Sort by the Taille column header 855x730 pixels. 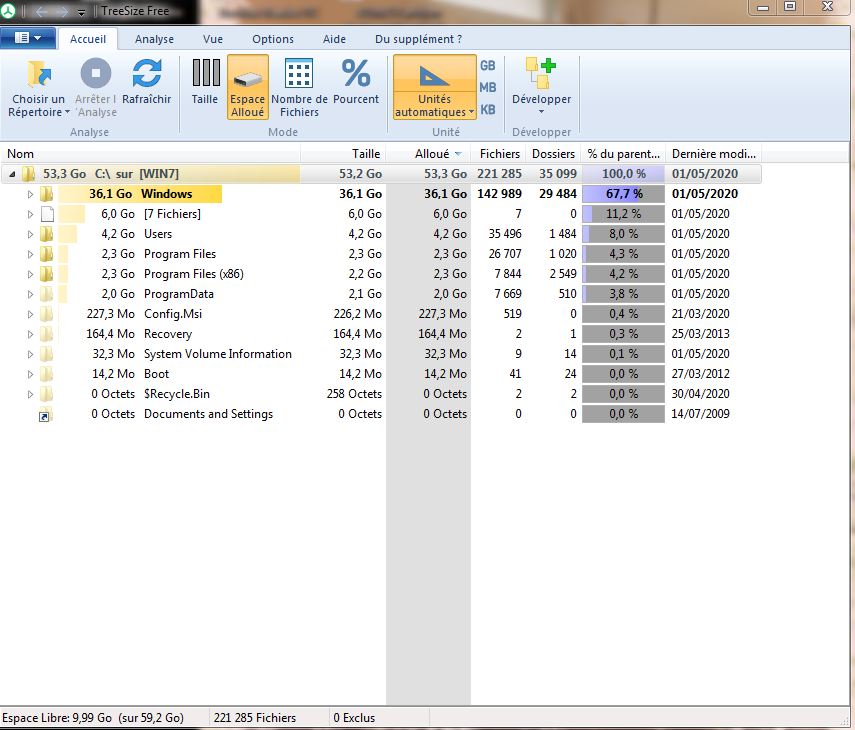[x=344, y=154]
